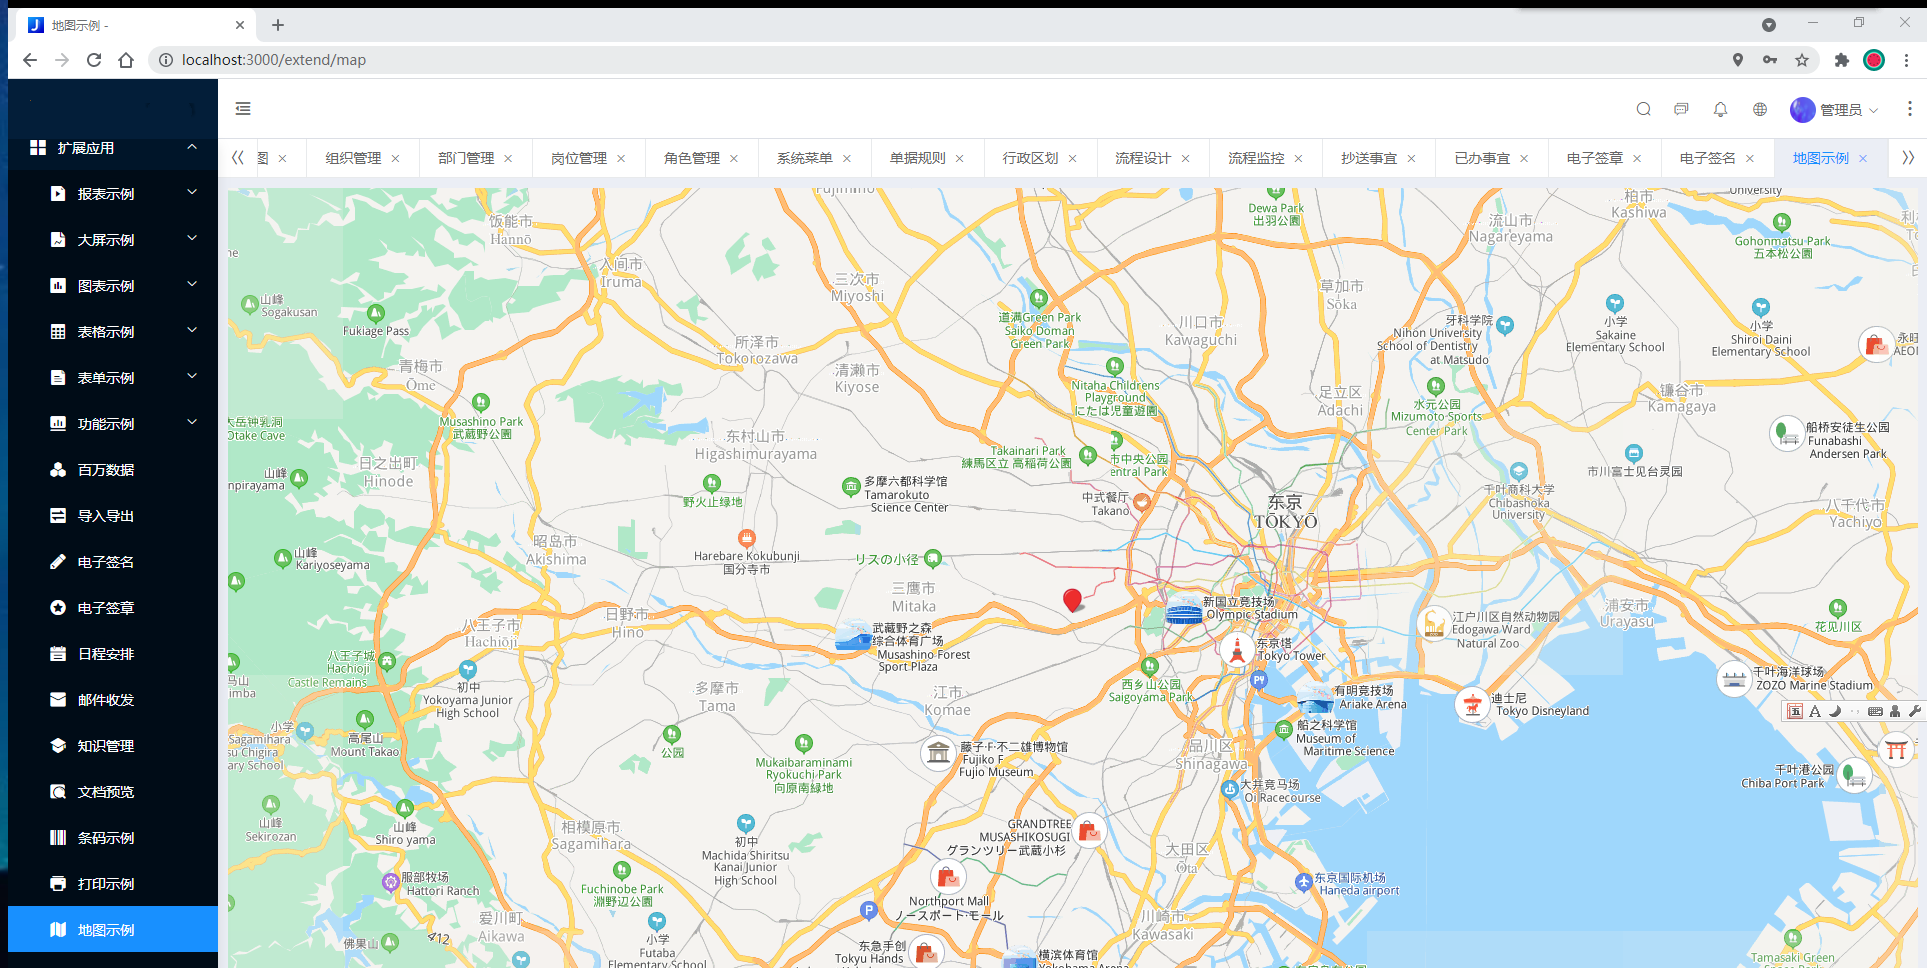Click the 东京 TOKYO map label
Viewport: 1927px width, 968px height.
pos(1286,512)
